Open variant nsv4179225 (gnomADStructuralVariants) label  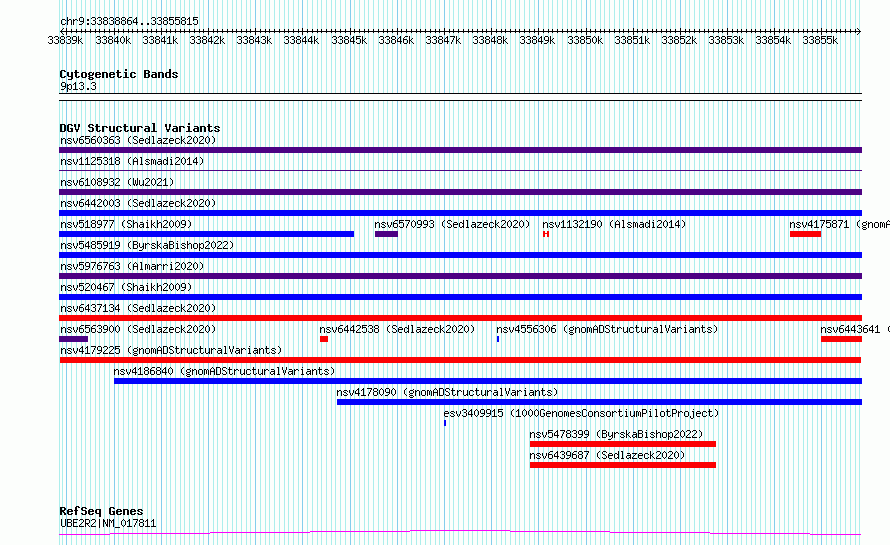point(171,350)
